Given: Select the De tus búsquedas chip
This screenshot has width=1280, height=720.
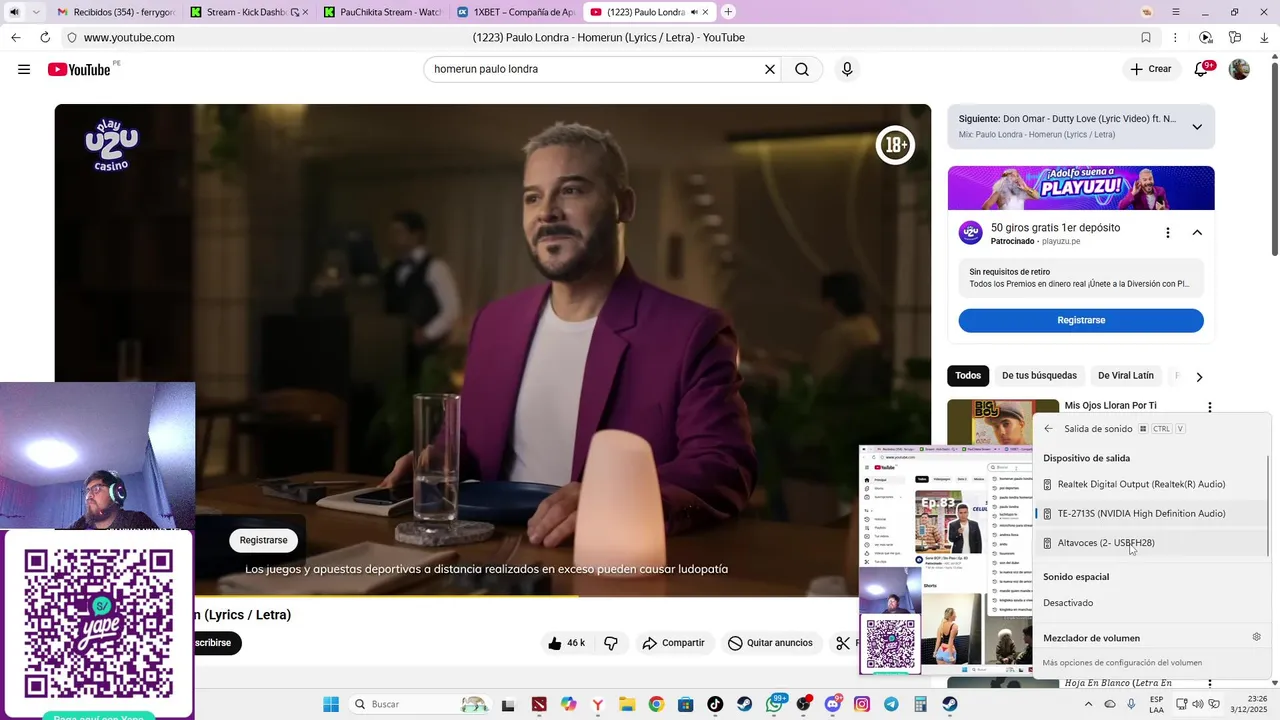Looking at the screenshot, I should (x=1039, y=376).
